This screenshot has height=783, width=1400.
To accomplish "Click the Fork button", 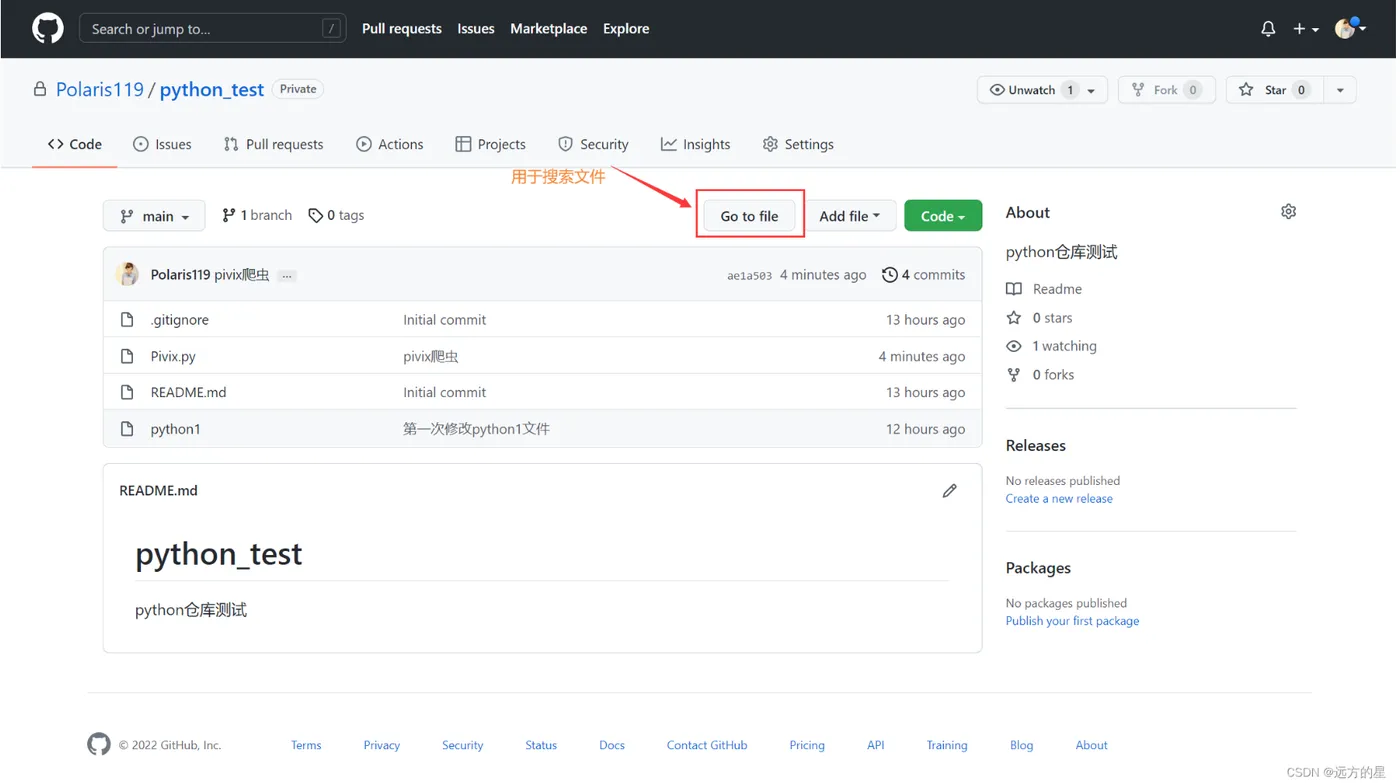I will pyautogui.click(x=1168, y=90).
